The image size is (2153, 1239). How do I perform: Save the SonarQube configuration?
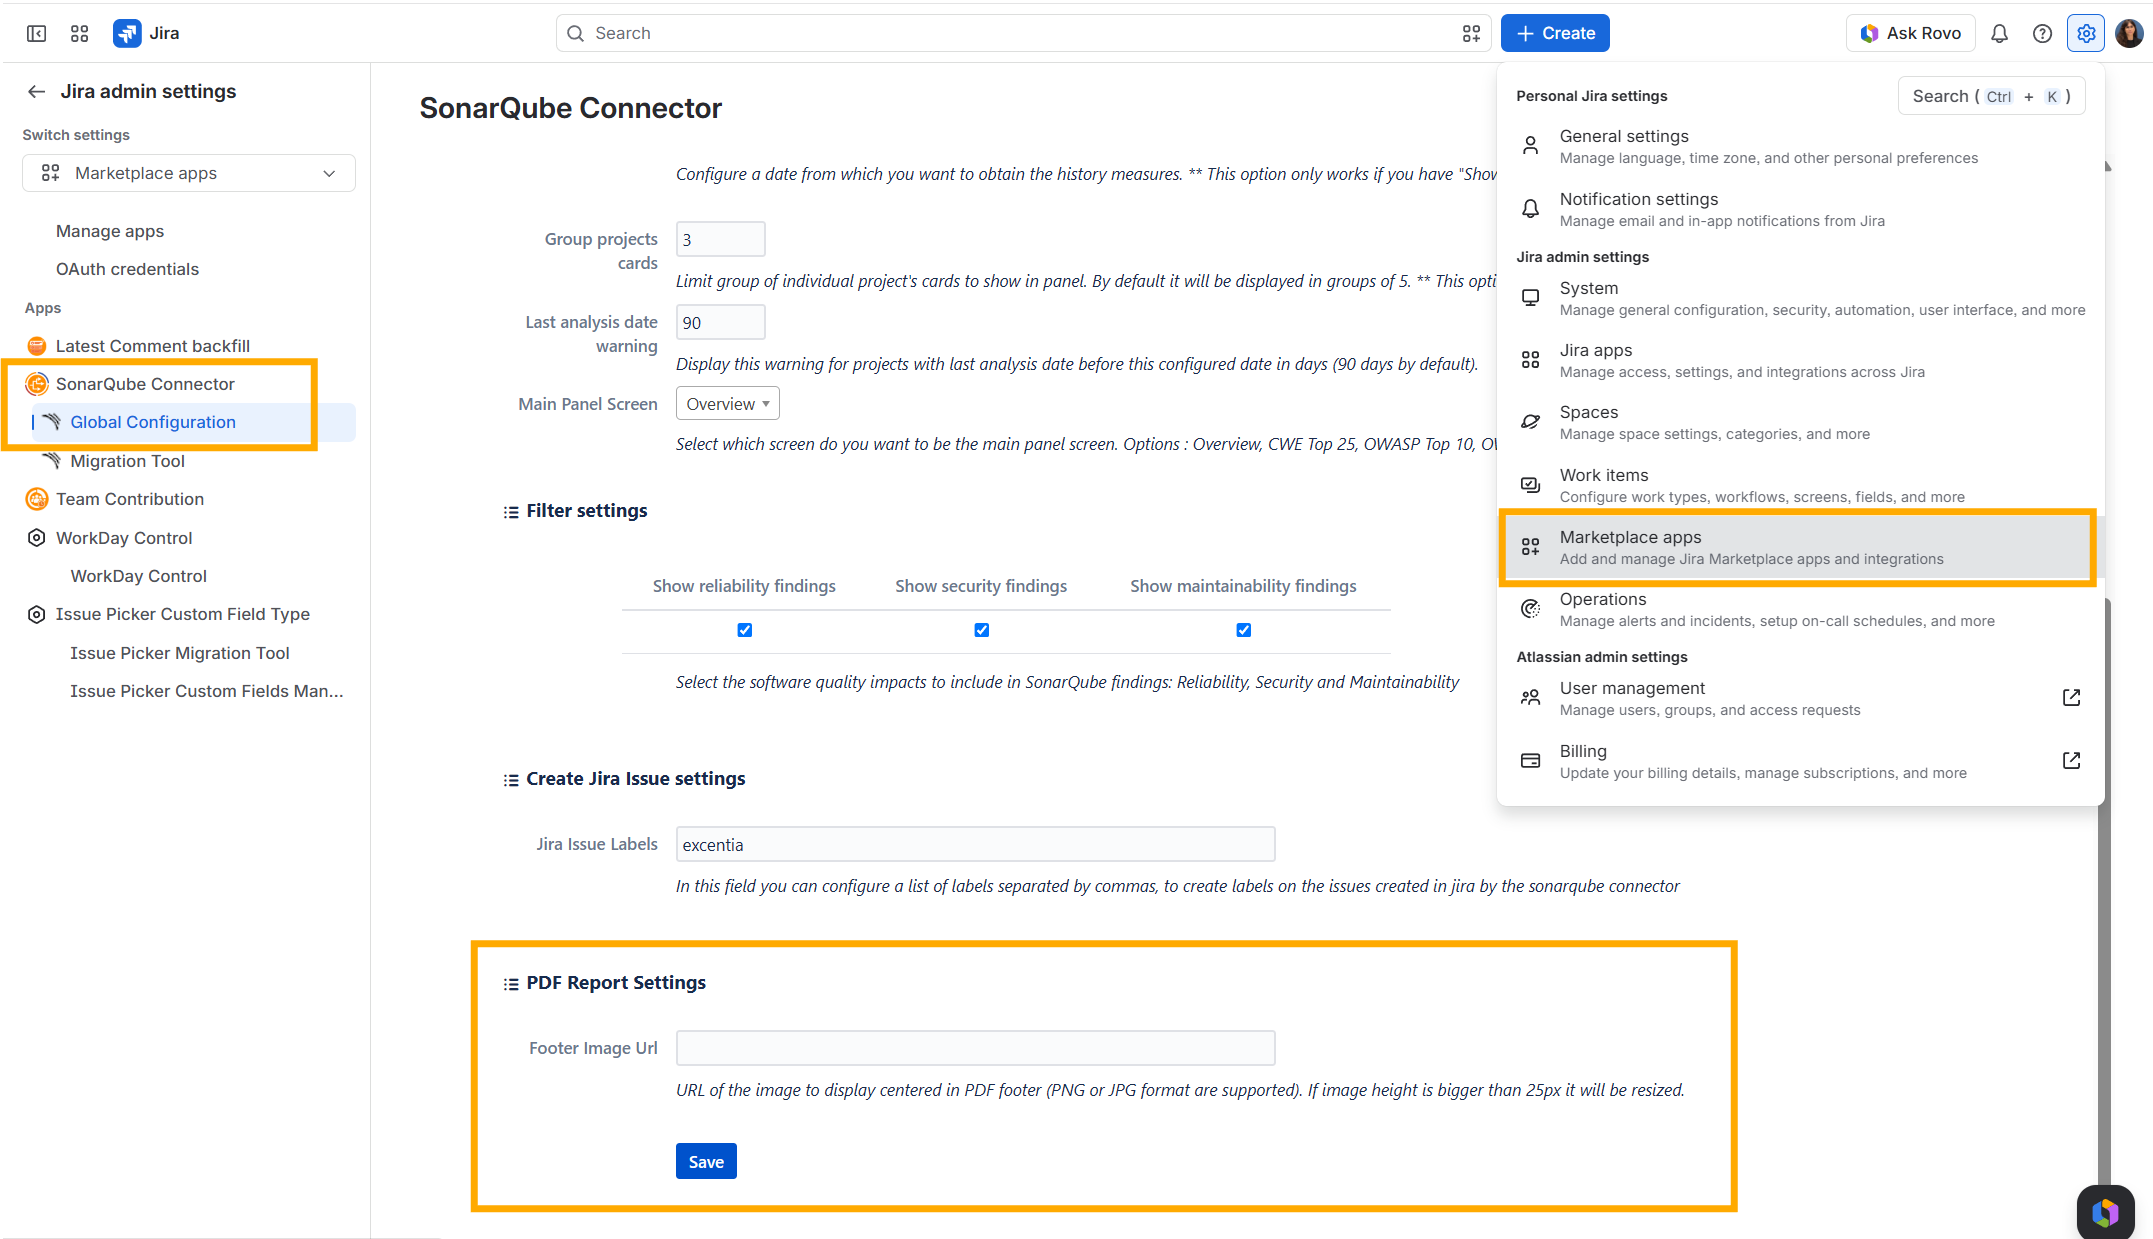point(706,1161)
